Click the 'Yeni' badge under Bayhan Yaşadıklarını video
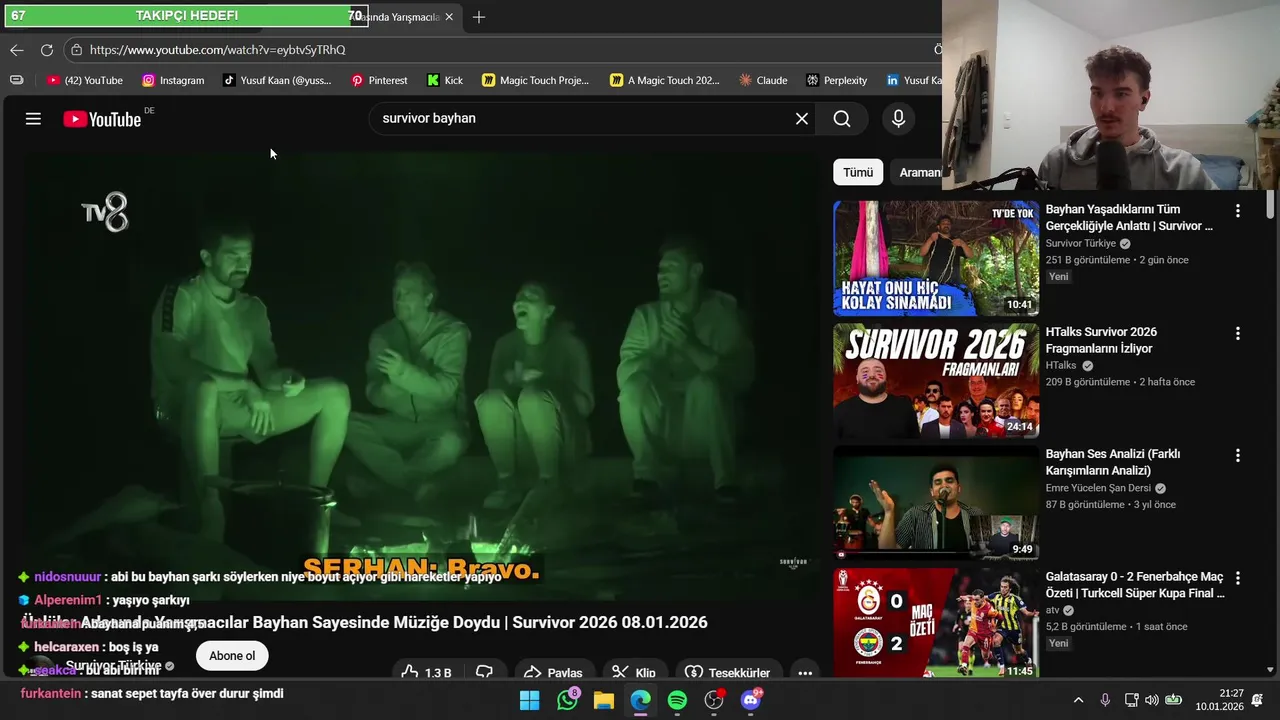 pyautogui.click(x=1059, y=277)
